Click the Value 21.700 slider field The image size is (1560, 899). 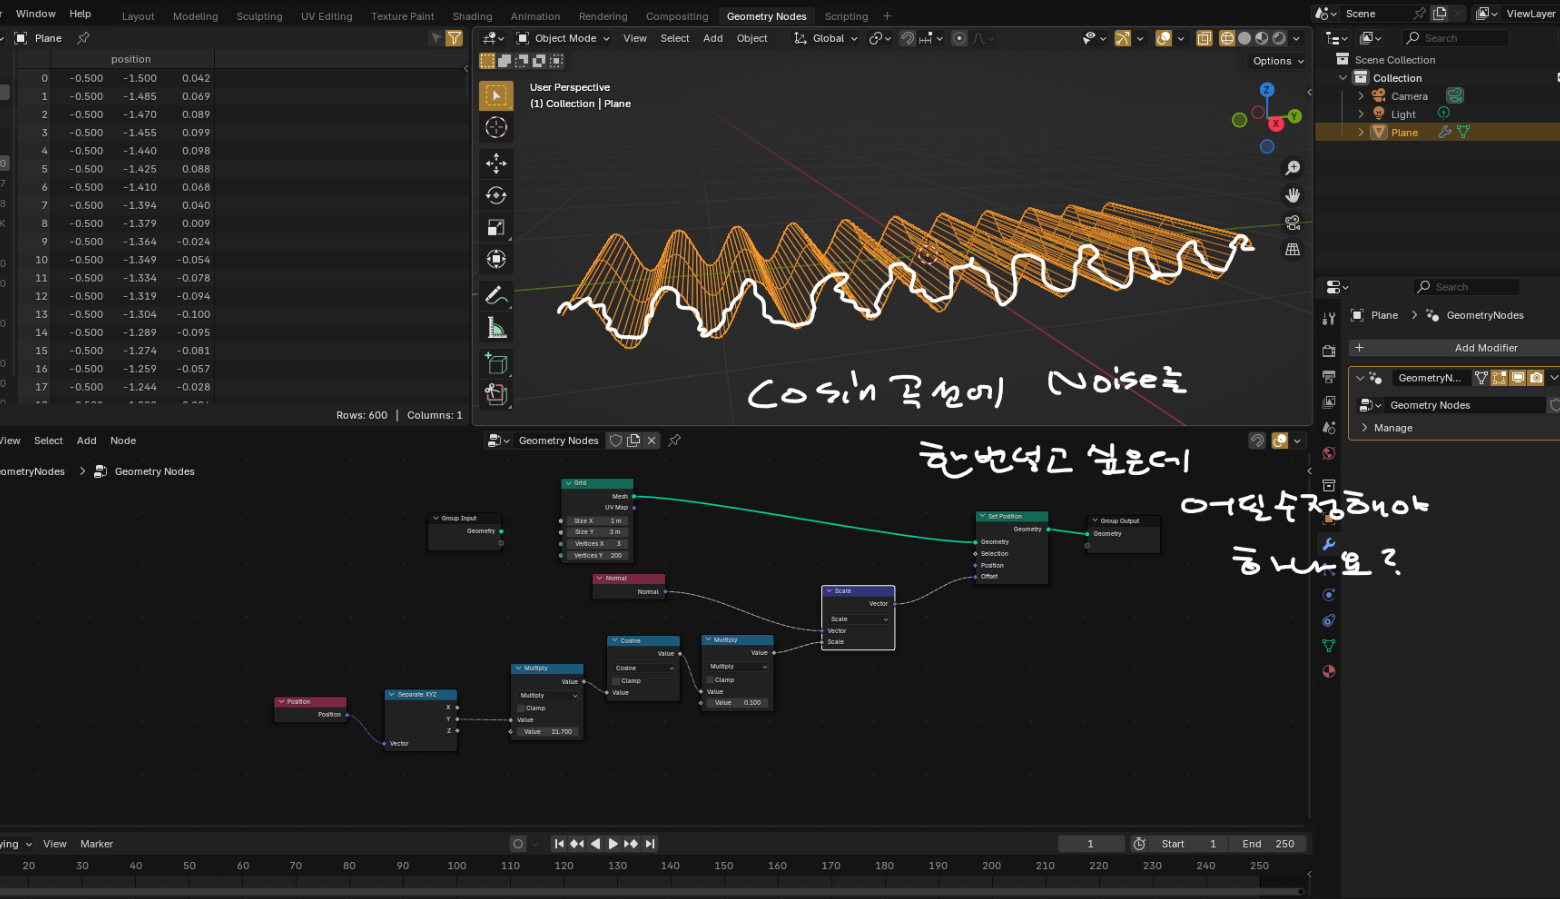547,732
